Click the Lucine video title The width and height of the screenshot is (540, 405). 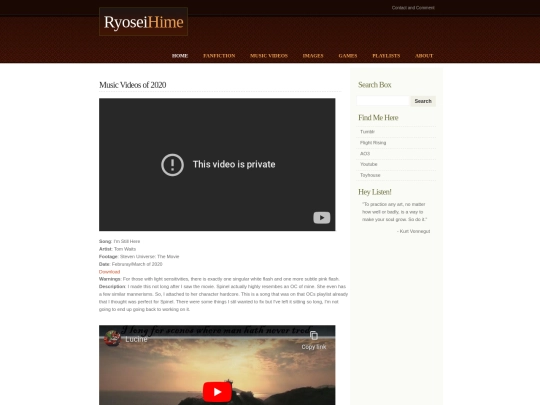[136, 339]
